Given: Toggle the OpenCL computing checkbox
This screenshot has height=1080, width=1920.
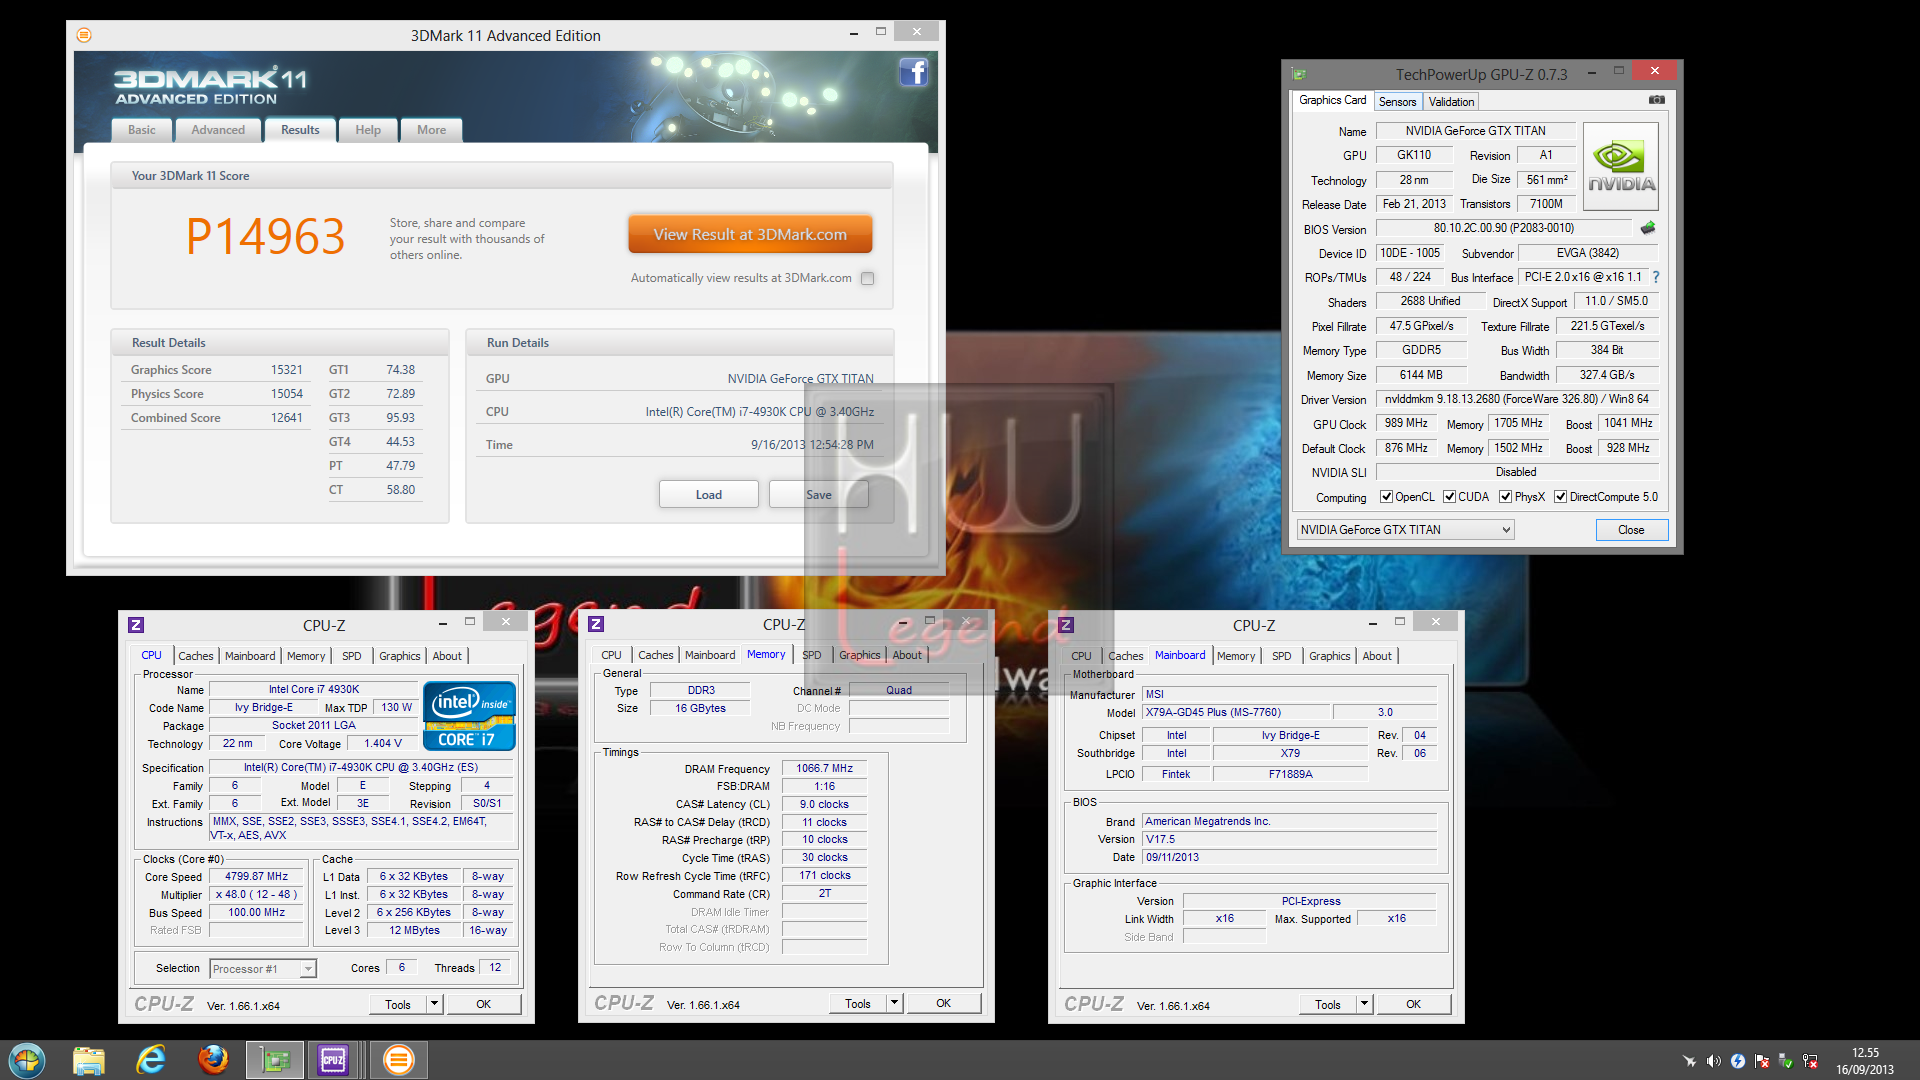Looking at the screenshot, I should pyautogui.click(x=1386, y=497).
